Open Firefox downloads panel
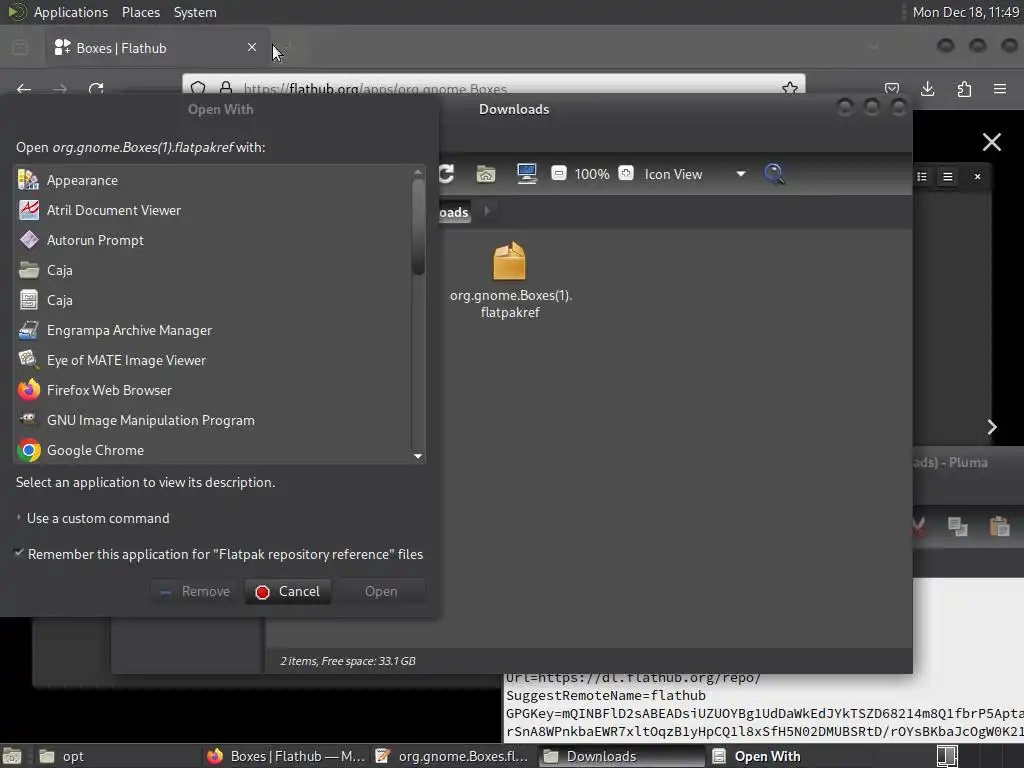1024x768 pixels. point(927,89)
